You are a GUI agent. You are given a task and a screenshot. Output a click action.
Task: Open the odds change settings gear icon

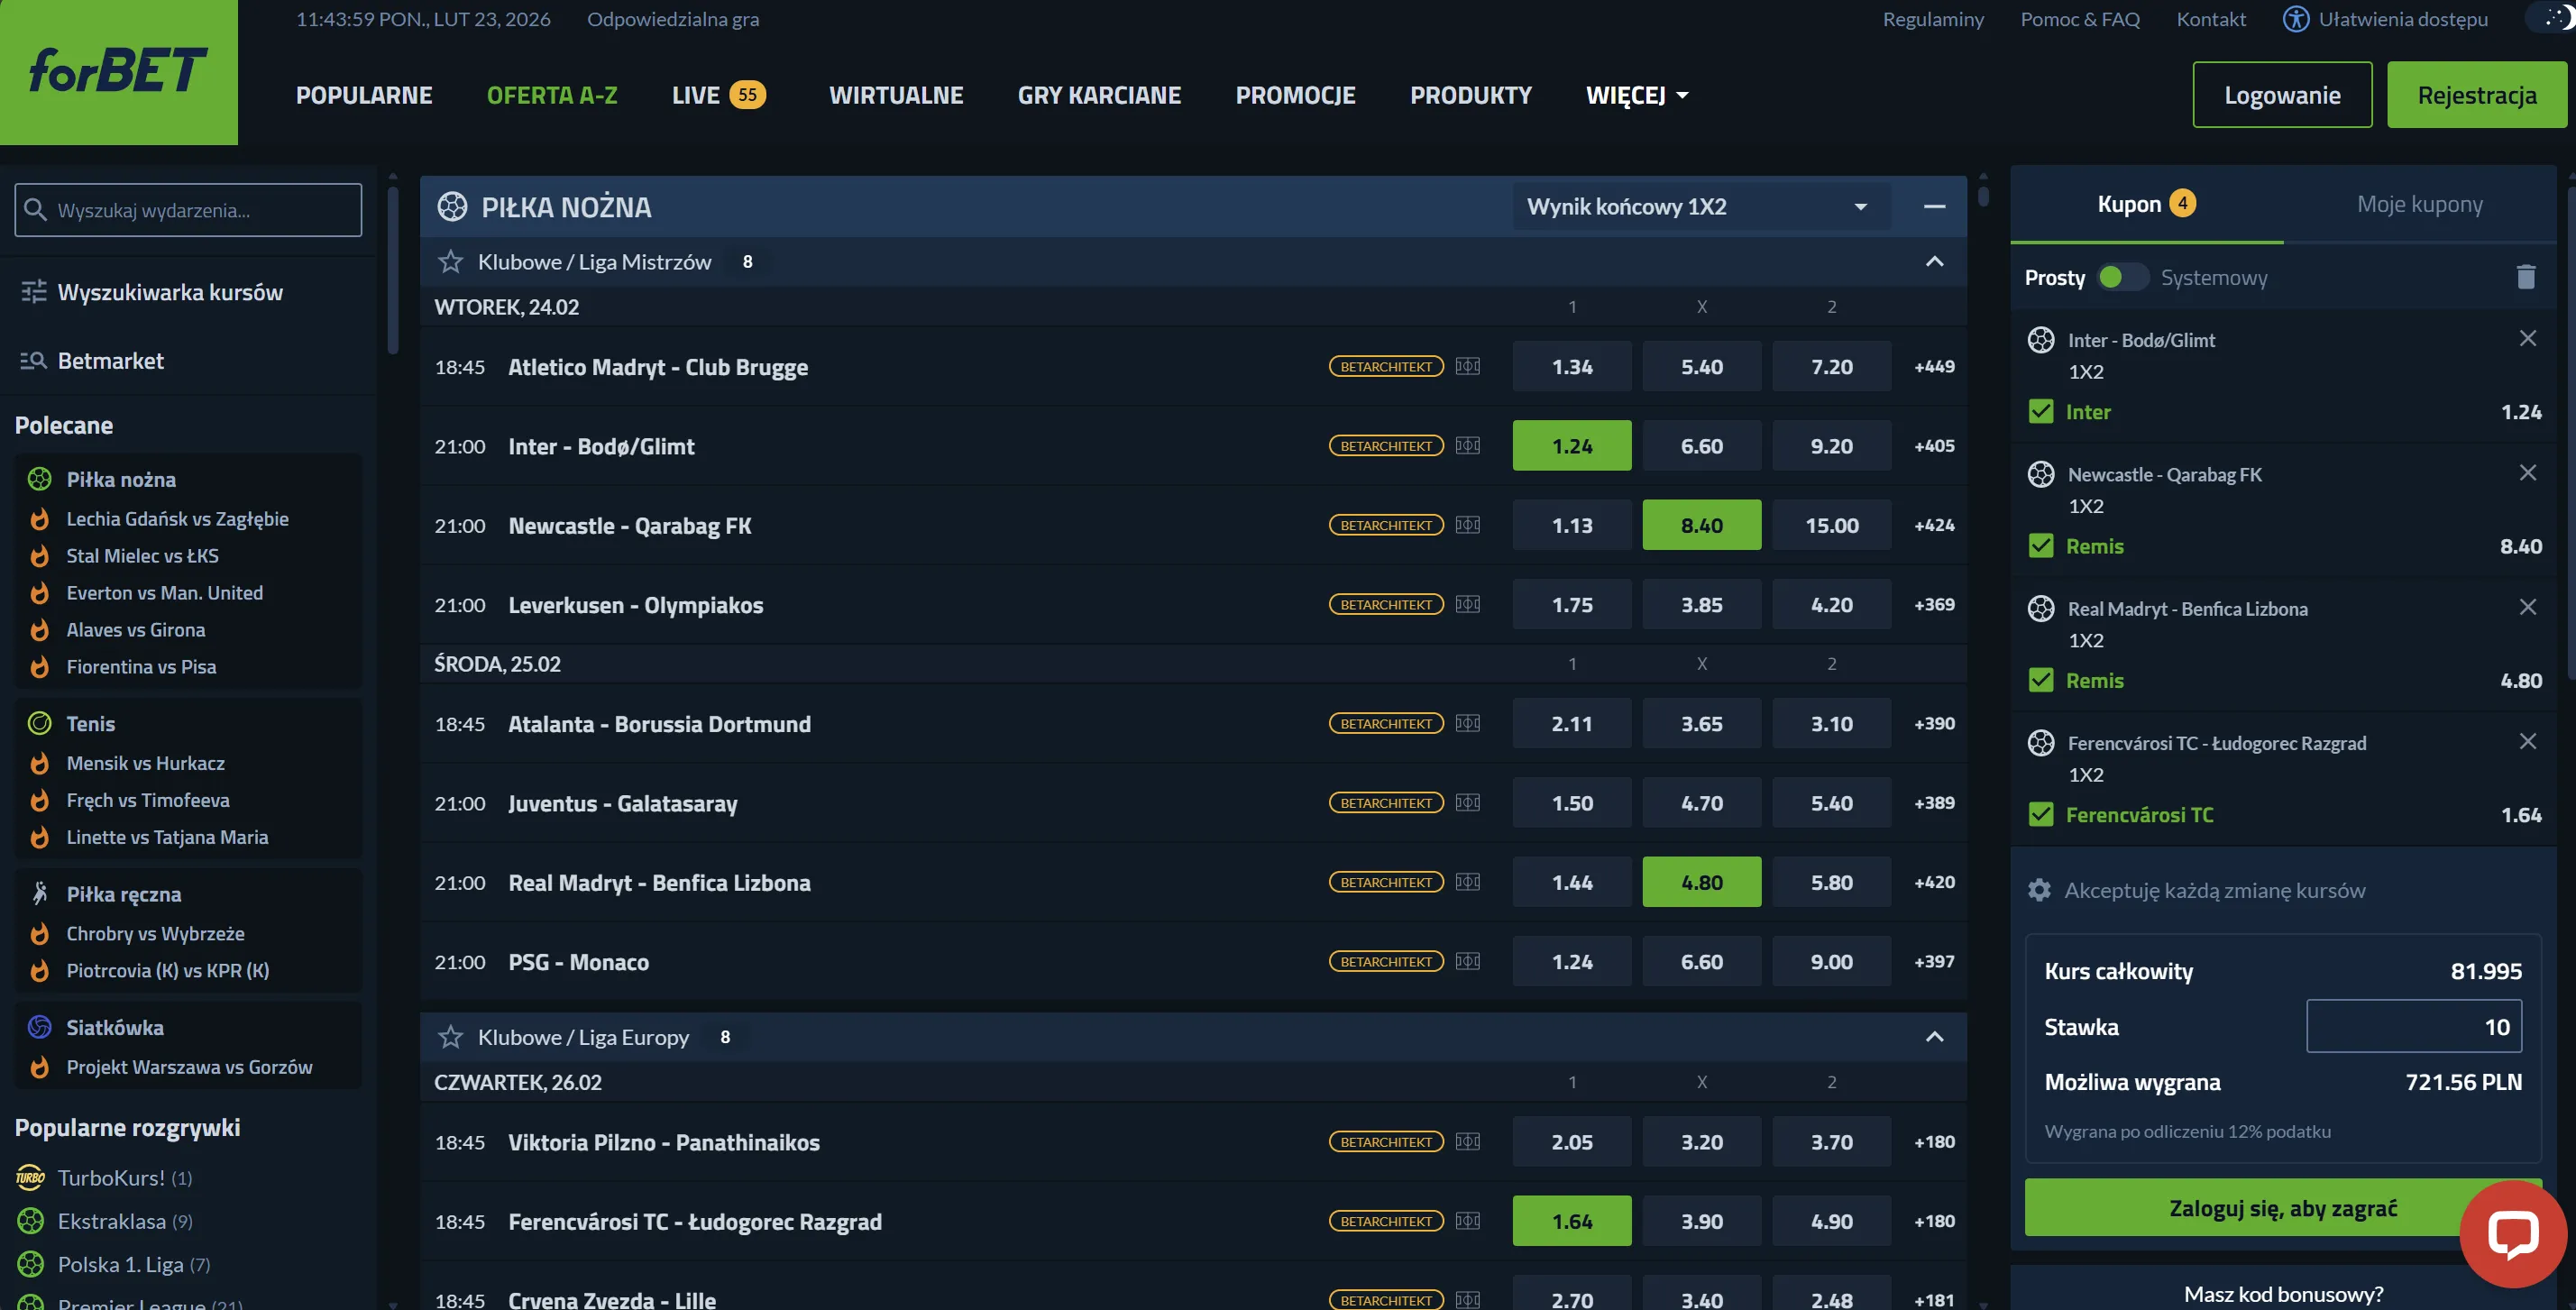(2038, 889)
